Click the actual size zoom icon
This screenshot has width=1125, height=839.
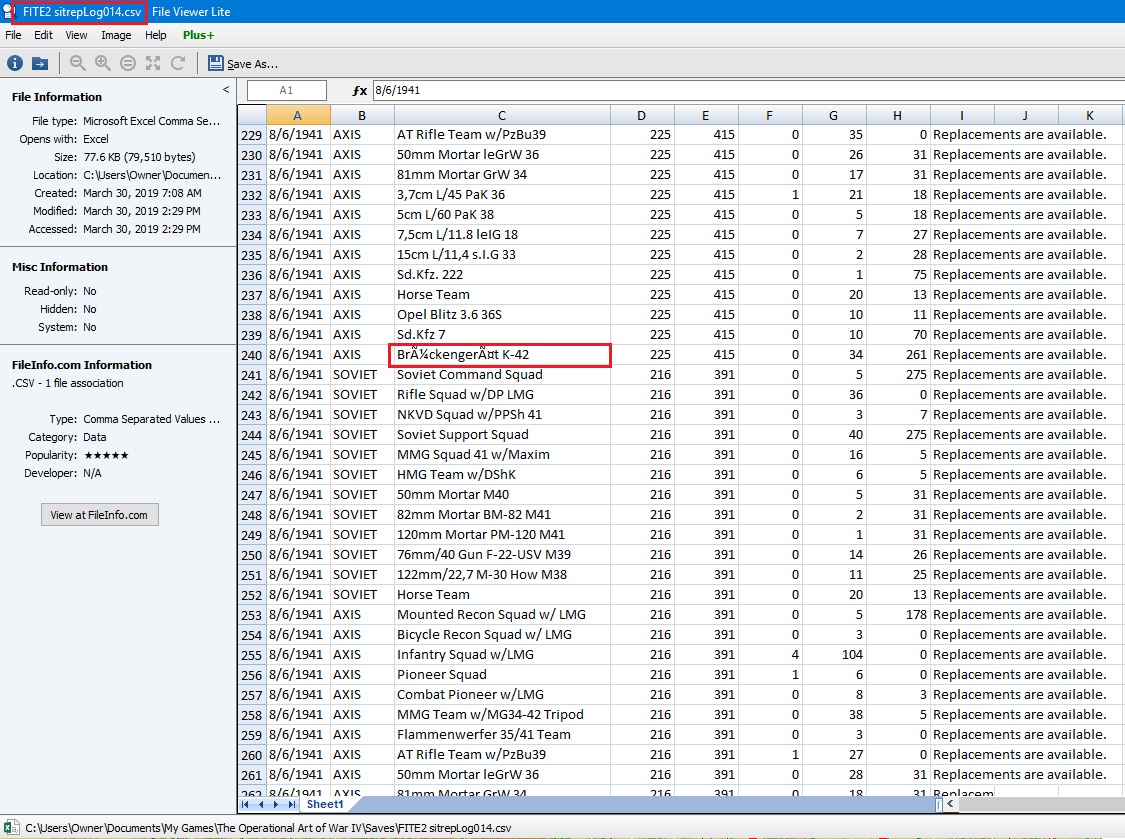pos(128,63)
